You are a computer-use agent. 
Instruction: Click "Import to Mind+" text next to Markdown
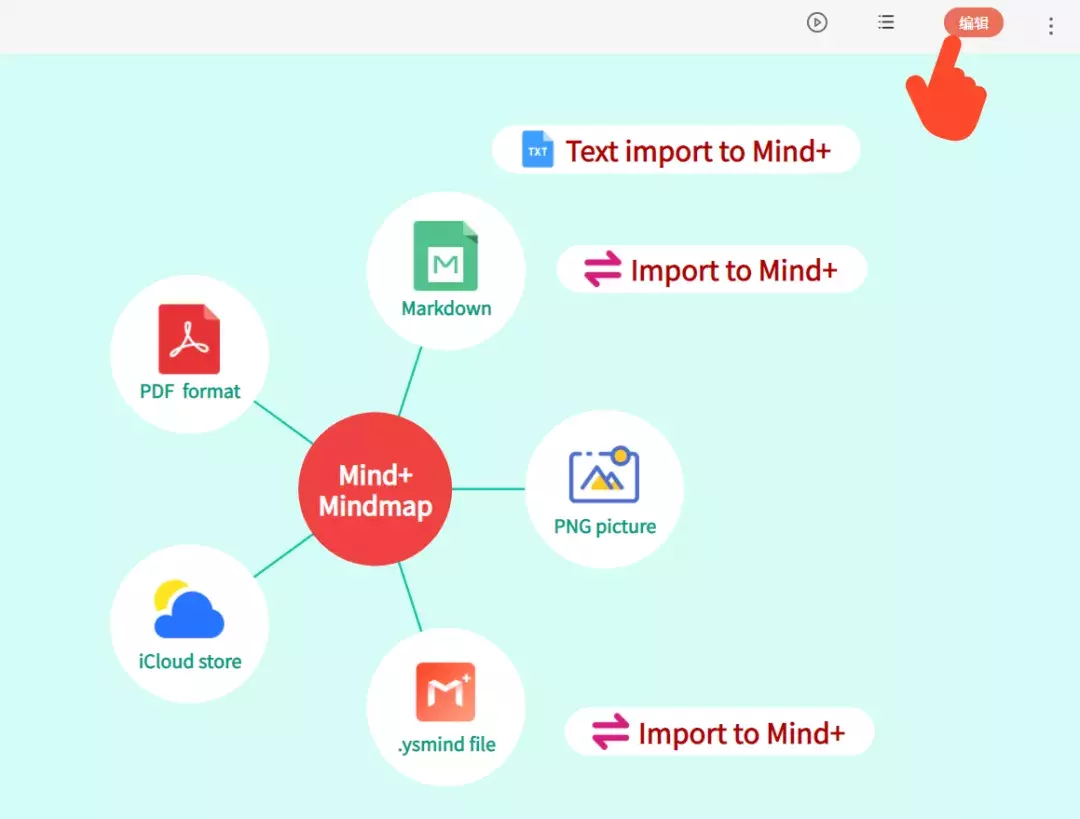pyautogui.click(x=733, y=271)
